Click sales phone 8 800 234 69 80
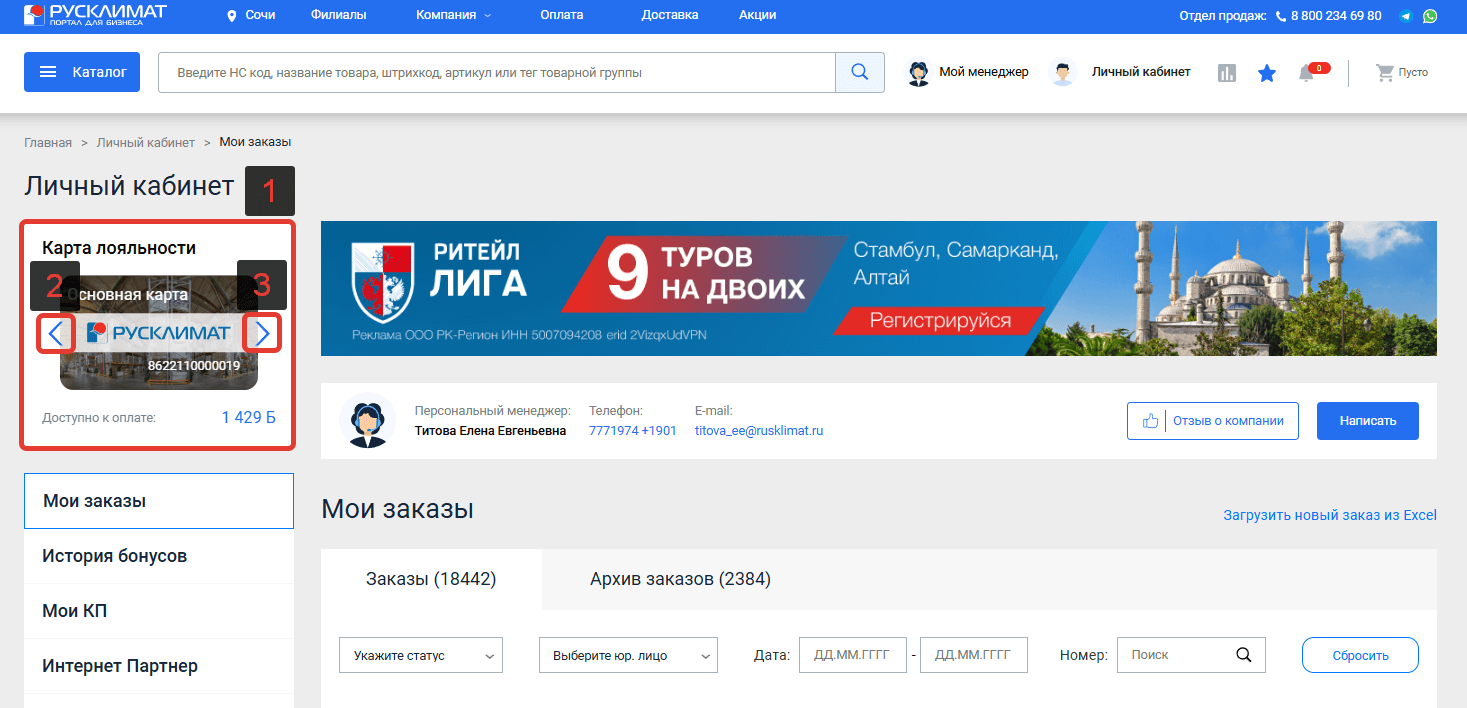The height and width of the screenshot is (708, 1467). (1336, 16)
